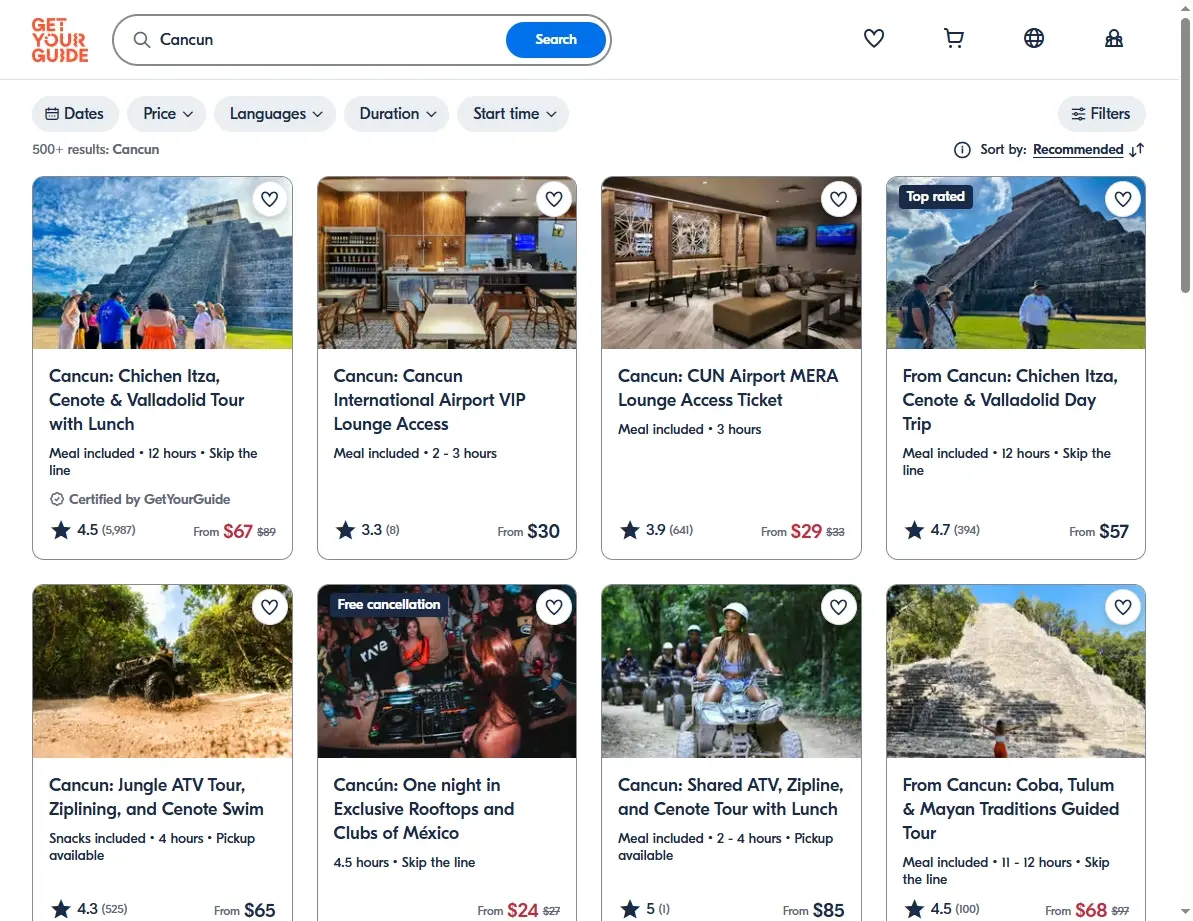Image resolution: width=1193 pixels, height=921 pixels.
Task: Save Shared ATV, Zipline tour to wishlist
Action: click(838, 607)
